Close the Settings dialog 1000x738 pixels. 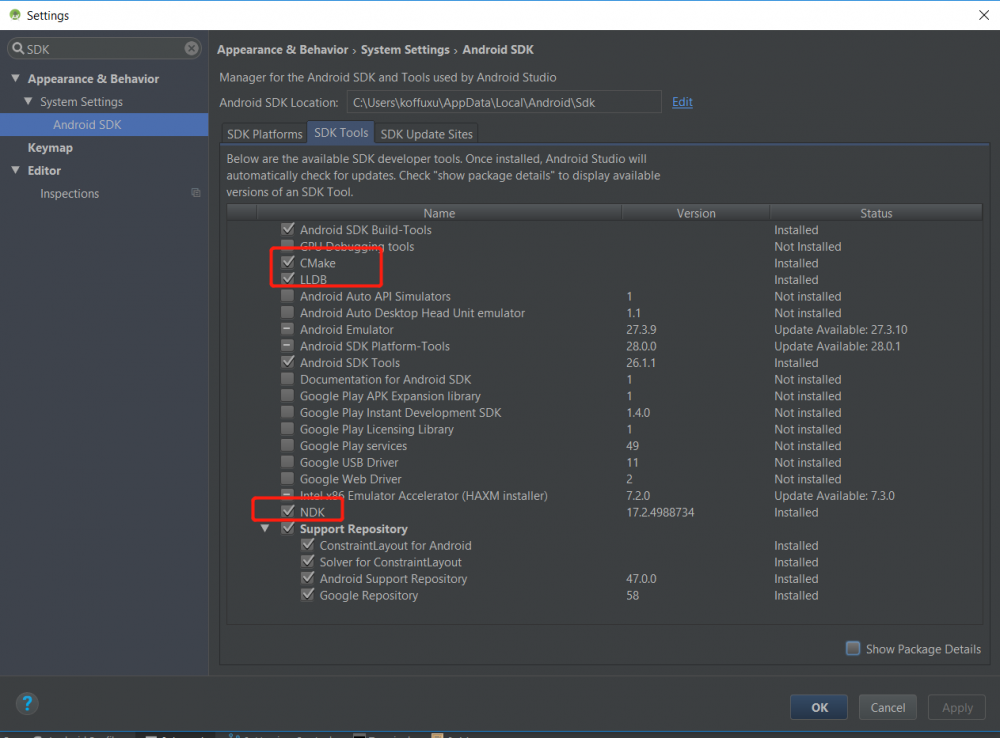[983, 15]
